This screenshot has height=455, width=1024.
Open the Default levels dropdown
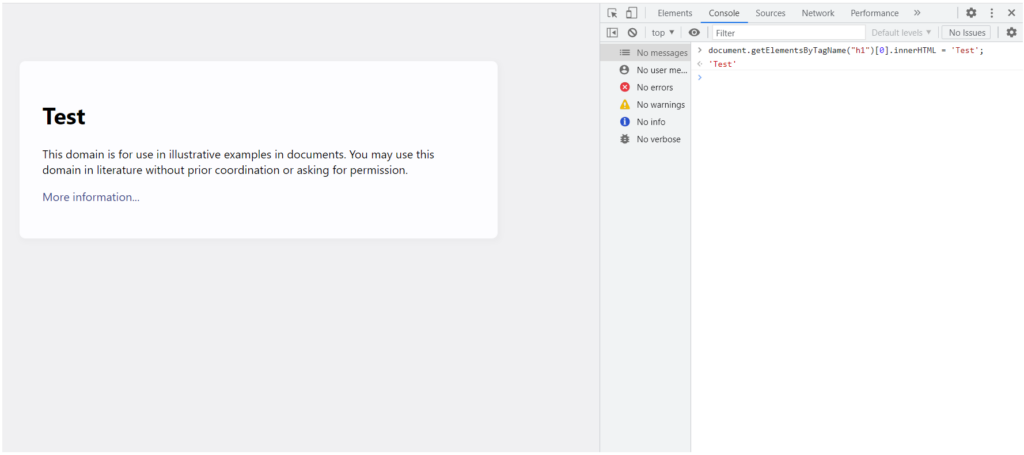tap(901, 33)
